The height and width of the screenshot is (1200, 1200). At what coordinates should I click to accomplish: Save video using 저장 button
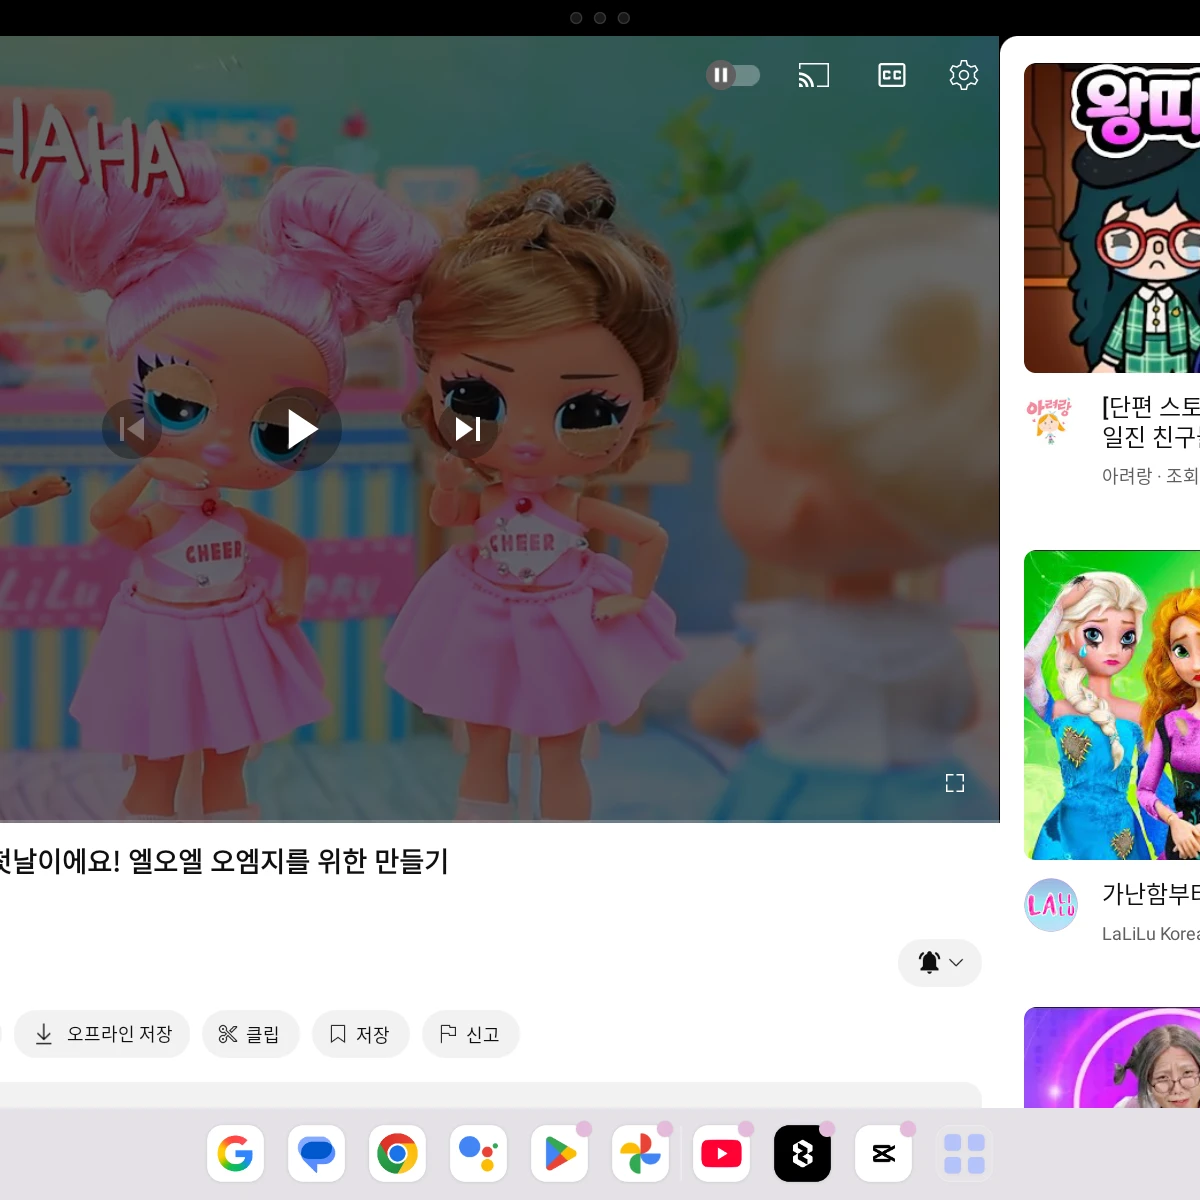360,1034
